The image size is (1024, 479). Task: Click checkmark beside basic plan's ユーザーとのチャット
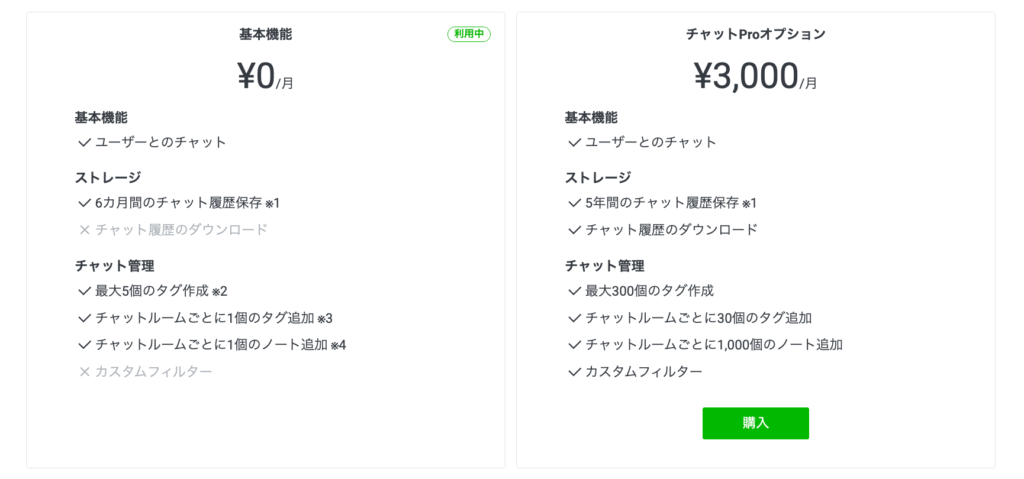[84, 142]
